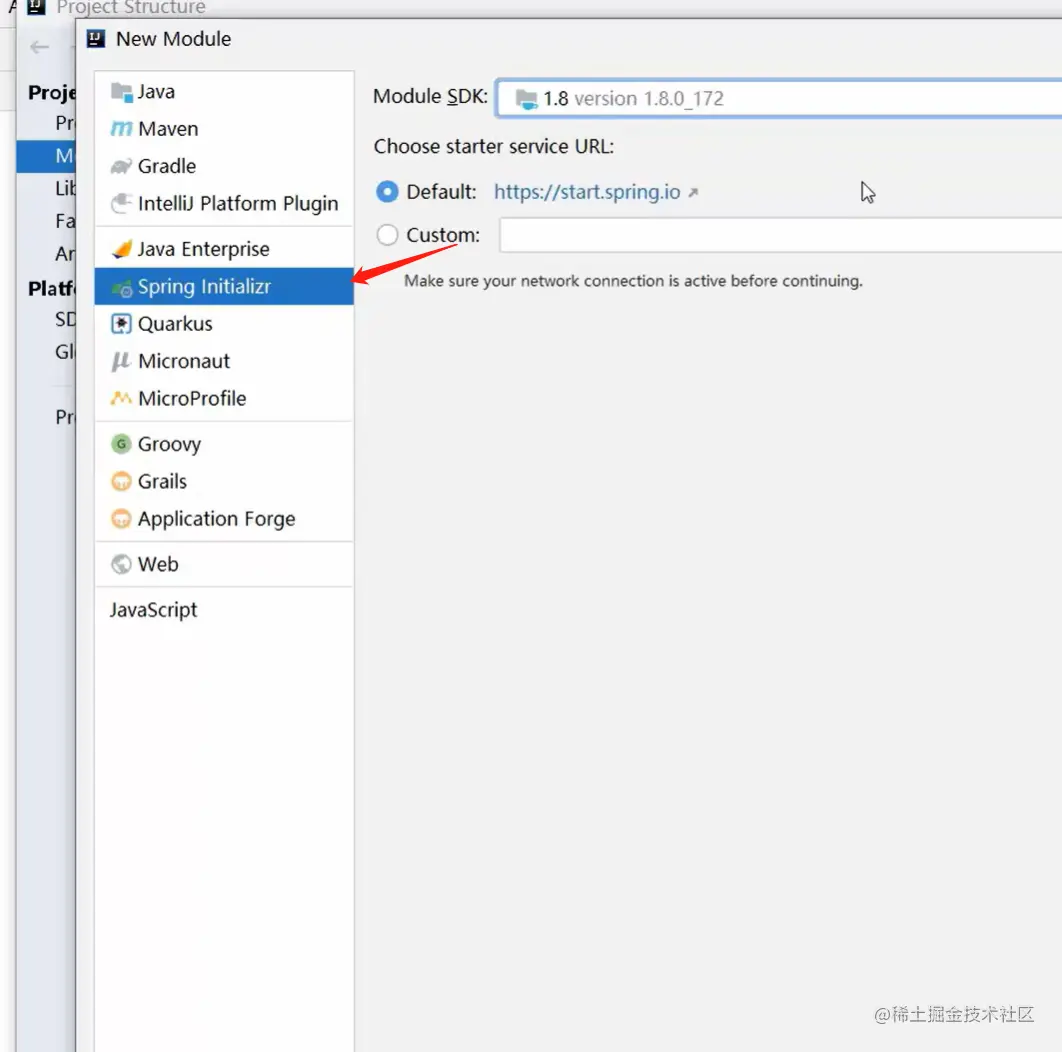
Task: Click the highlighted 'M' item in Project Structure sidebar
Action: point(46,156)
